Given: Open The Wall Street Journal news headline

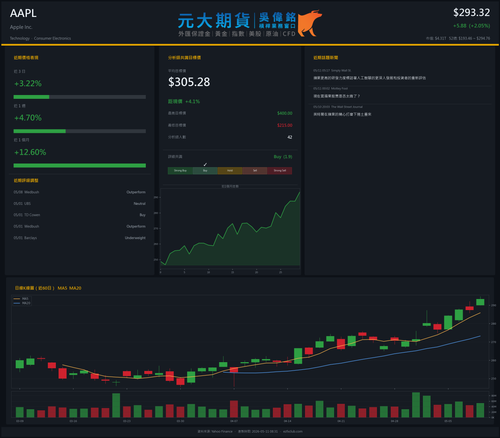Looking at the screenshot, I should pos(342,114).
